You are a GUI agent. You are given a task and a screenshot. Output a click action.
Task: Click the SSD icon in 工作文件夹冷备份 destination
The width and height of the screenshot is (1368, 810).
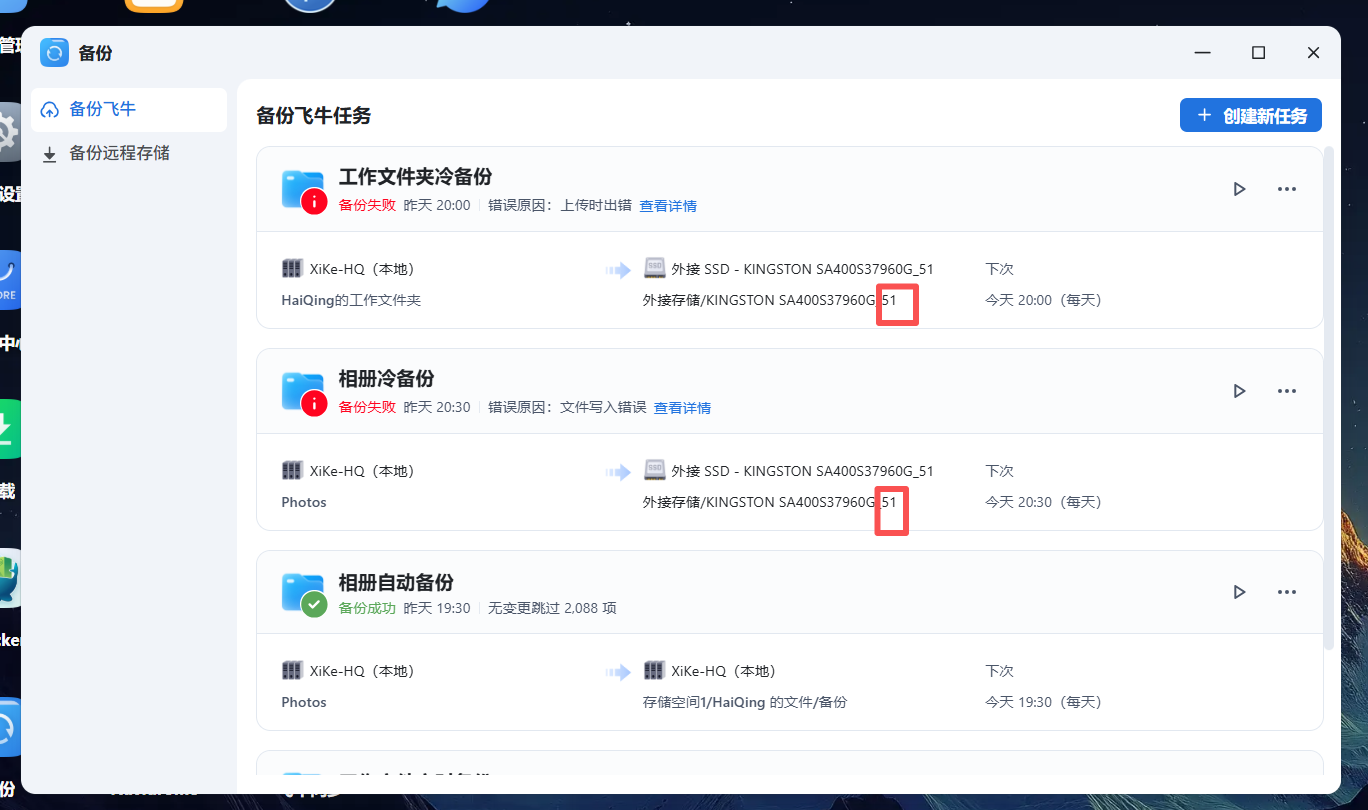[x=654, y=269]
